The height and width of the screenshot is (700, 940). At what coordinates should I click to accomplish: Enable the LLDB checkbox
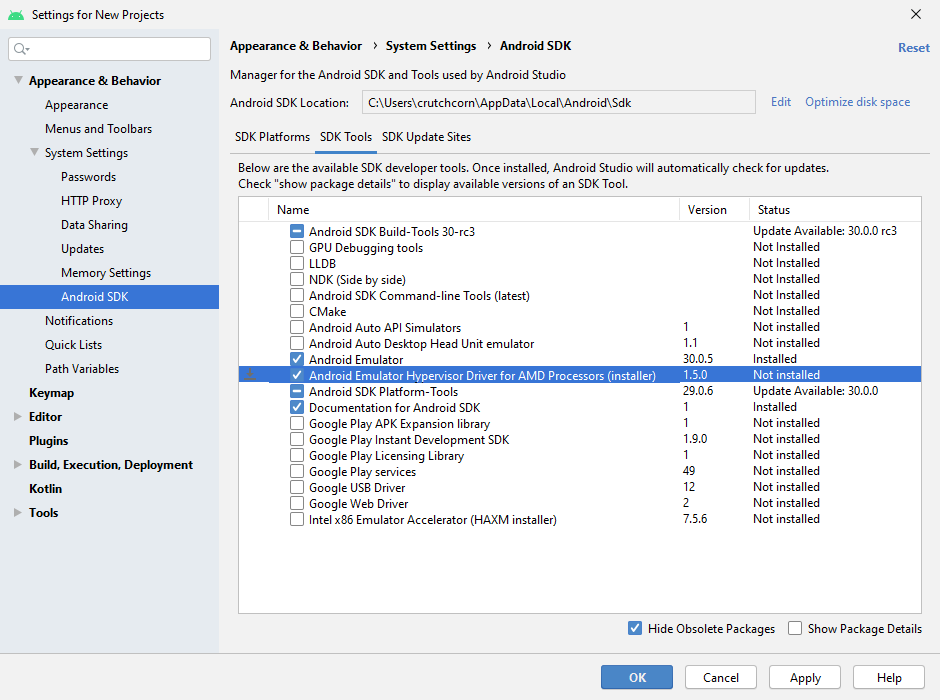click(x=297, y=263)
